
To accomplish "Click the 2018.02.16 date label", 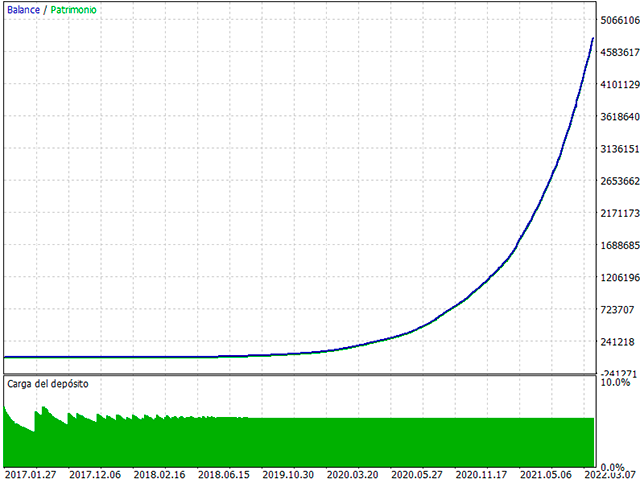I will click(160, 475).
